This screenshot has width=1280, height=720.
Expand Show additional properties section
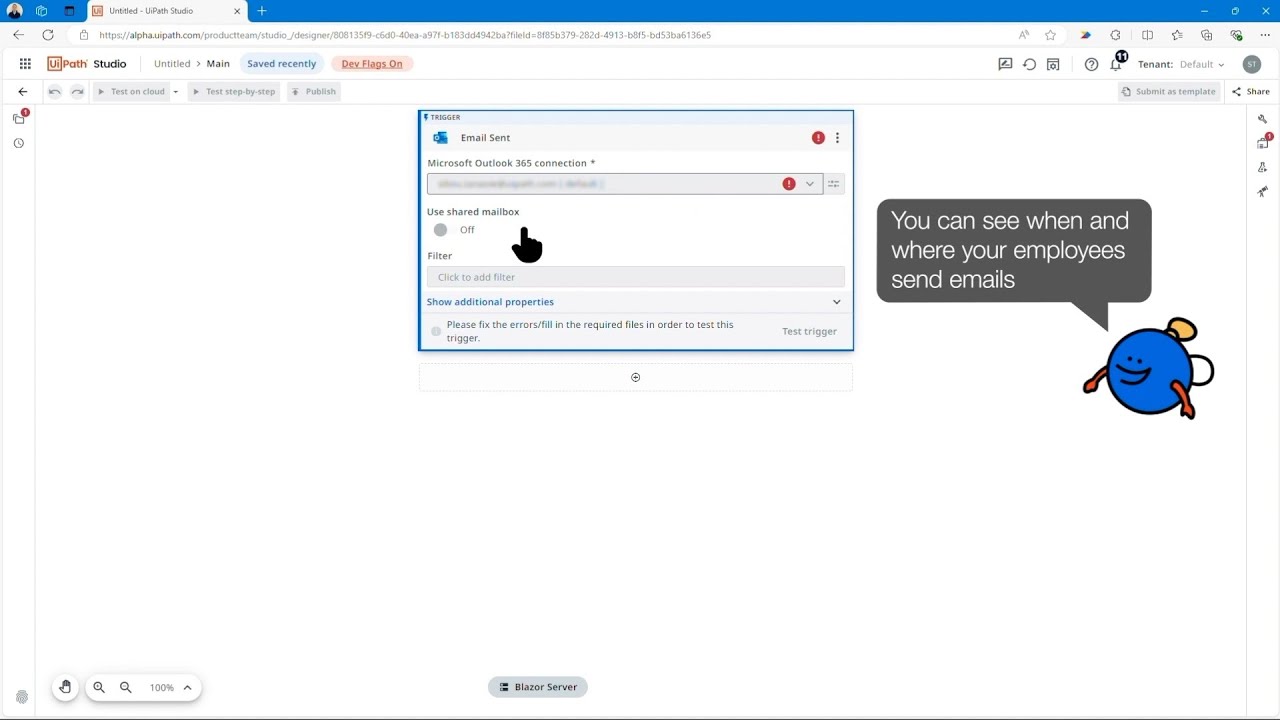tap(635, 302)
